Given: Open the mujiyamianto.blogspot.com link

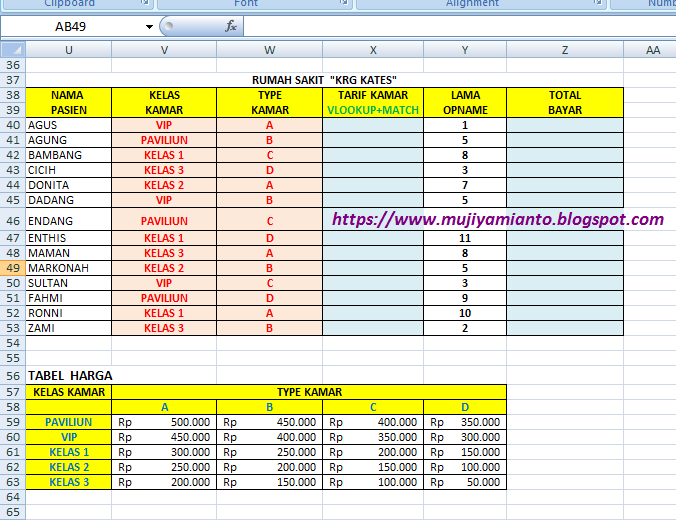Looking at the screenshot, I should [498, 219].
